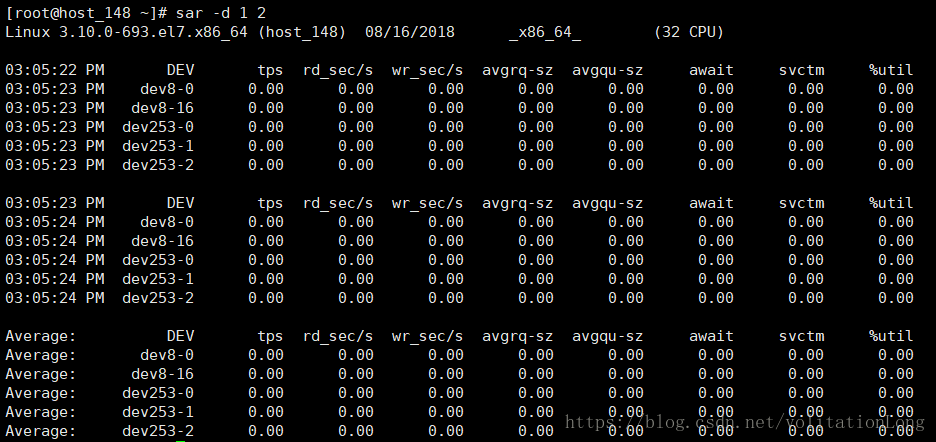Click 'avgqu-sz' header in the 03:05:22 PM row
The image size is (936, 442).
point(608,70)
